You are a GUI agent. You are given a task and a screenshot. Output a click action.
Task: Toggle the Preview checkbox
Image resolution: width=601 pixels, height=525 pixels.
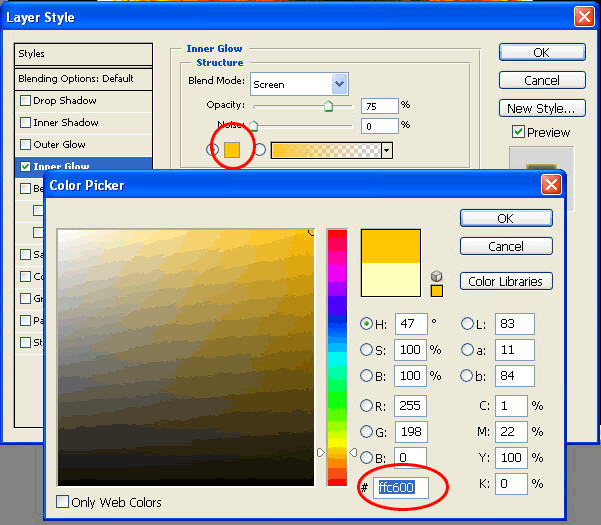518,132
